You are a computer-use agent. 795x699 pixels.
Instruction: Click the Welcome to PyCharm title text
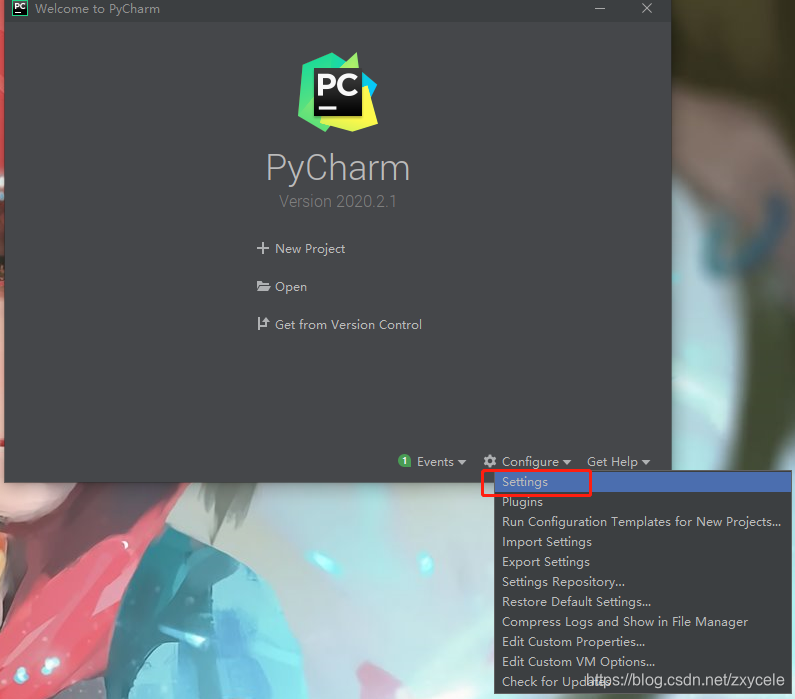tap(97, 9)
